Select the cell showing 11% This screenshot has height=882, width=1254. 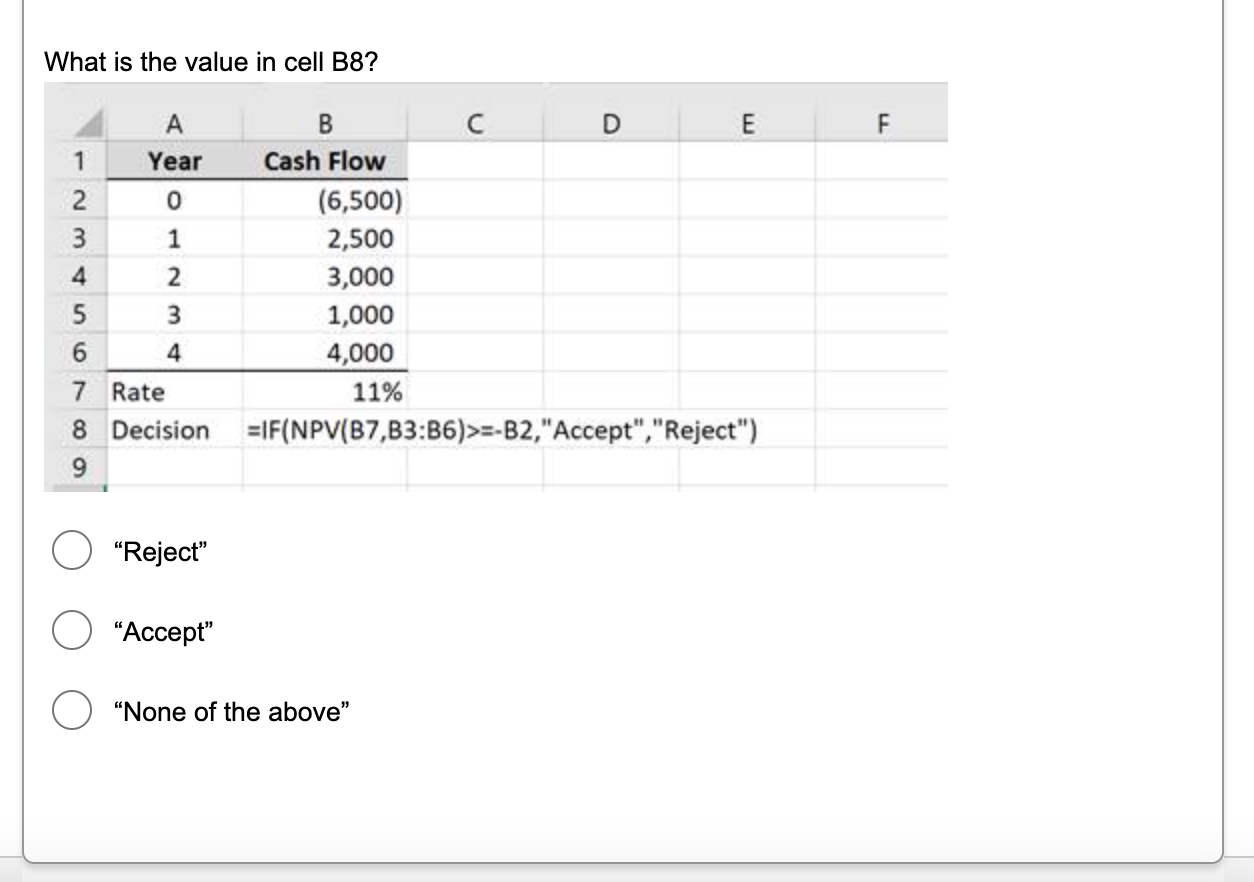324,392
